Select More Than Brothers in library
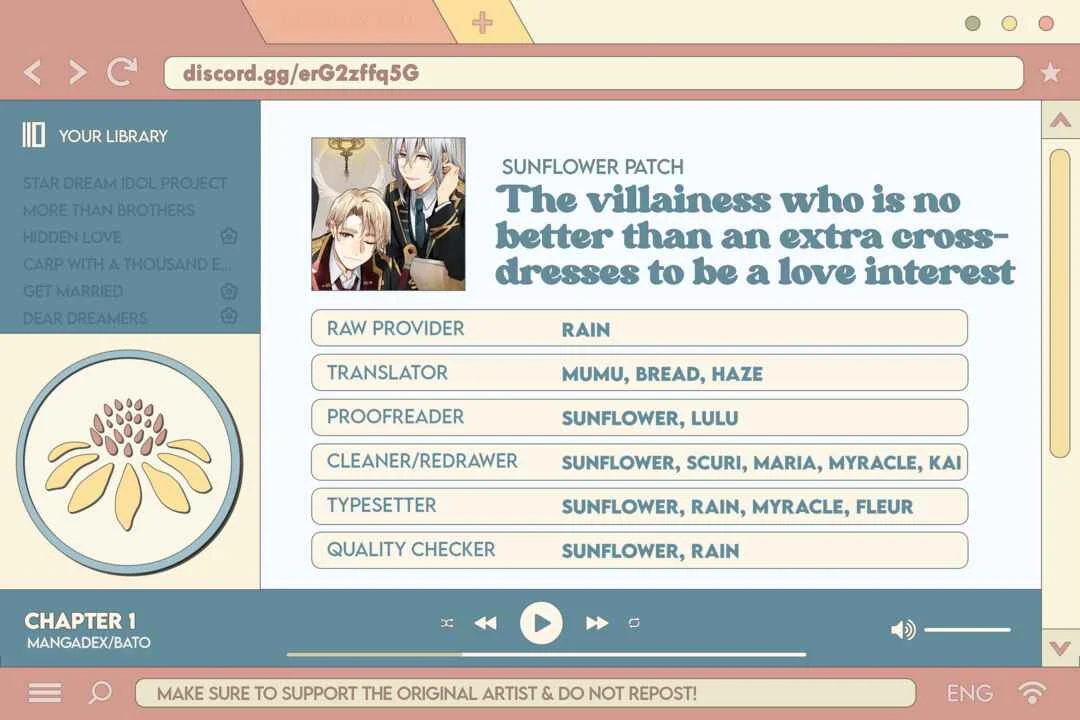Image resolution: width=1080 pixels, height=720 pixels. [x=109, y=210]
